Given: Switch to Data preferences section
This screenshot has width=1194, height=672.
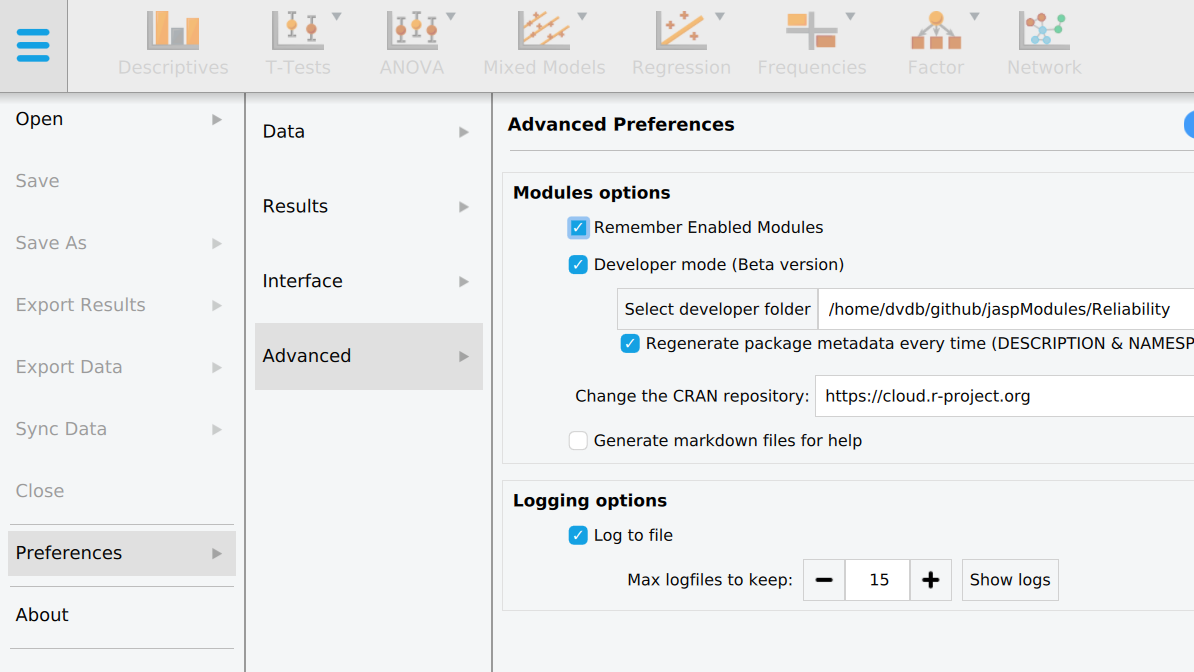Looking at the screenshot, I should pos(367,132).
